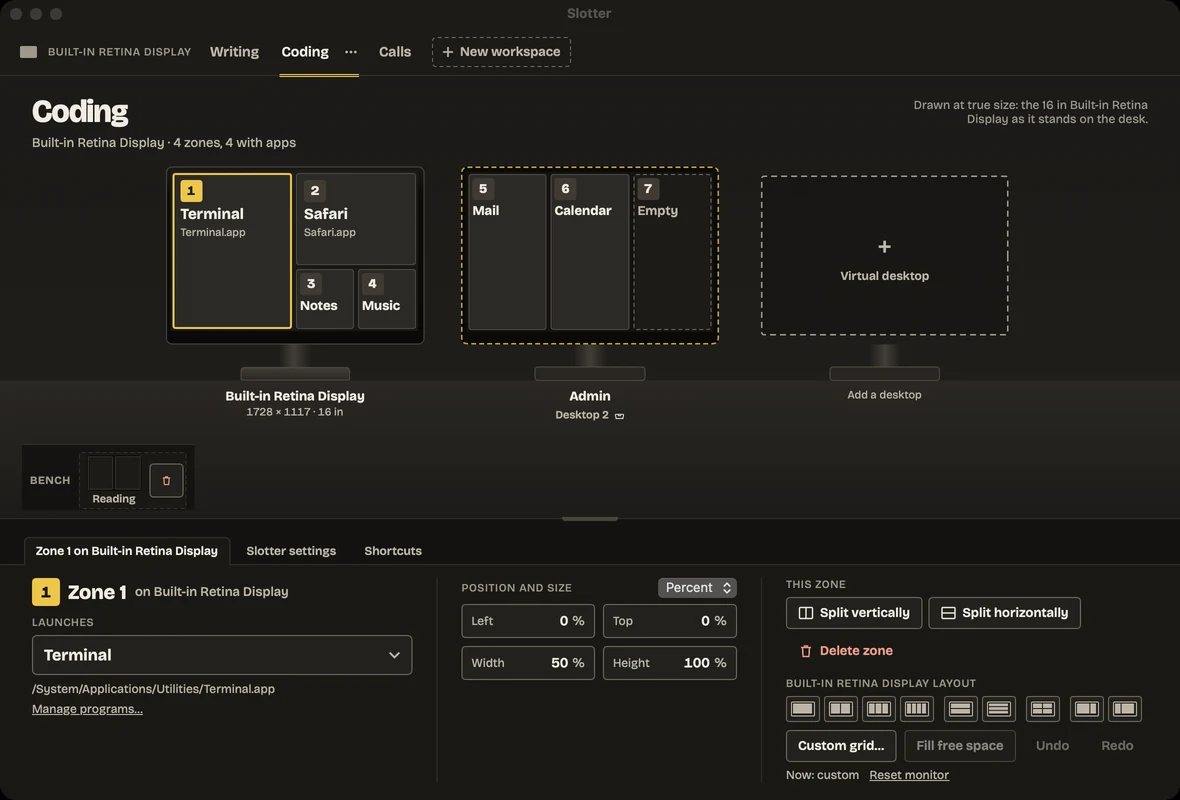Click the small icon next to Desktop 2
1180x800 pixels.
[x=619, y=415]
